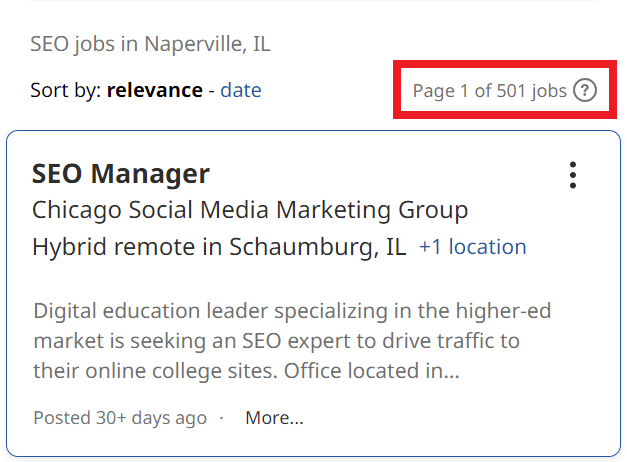Click the +1 location link

(472, 246)
